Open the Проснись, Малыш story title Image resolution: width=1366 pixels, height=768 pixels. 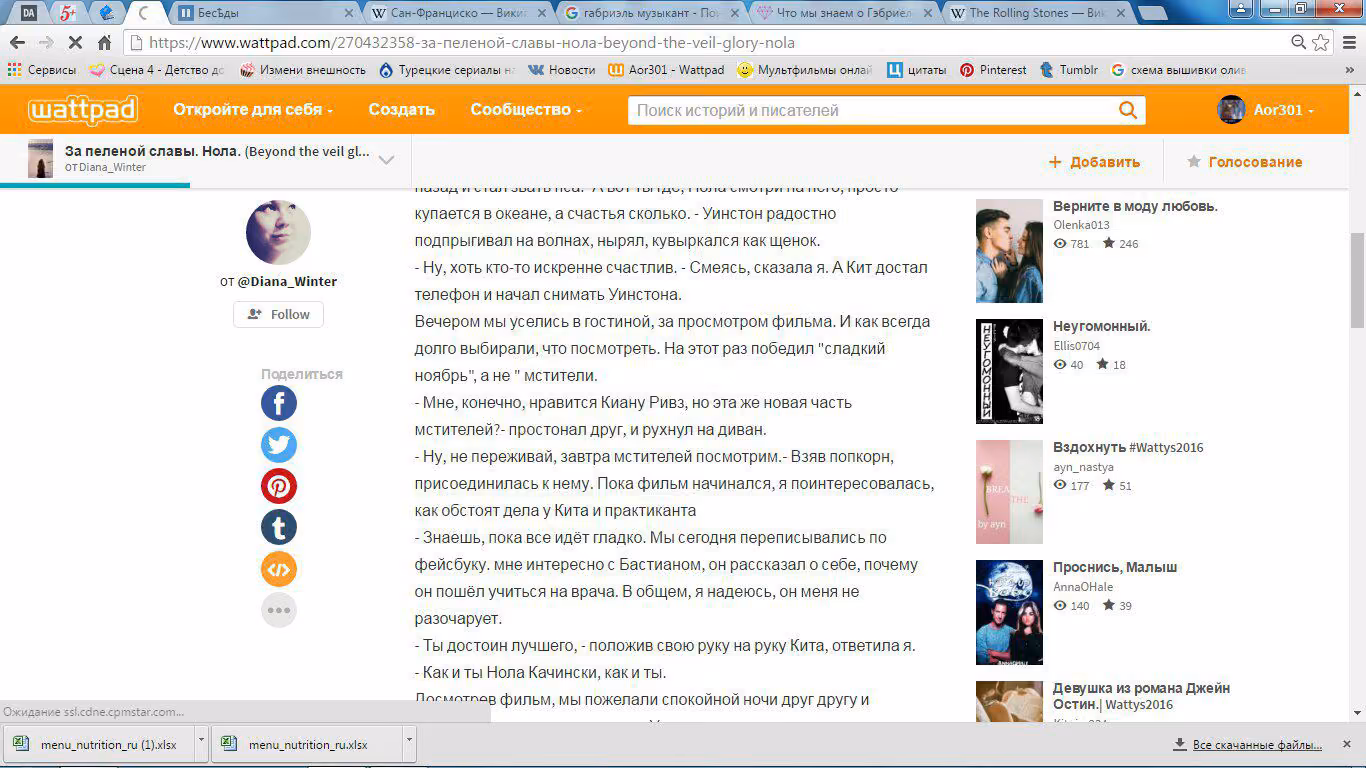[x=1115, y=567]
